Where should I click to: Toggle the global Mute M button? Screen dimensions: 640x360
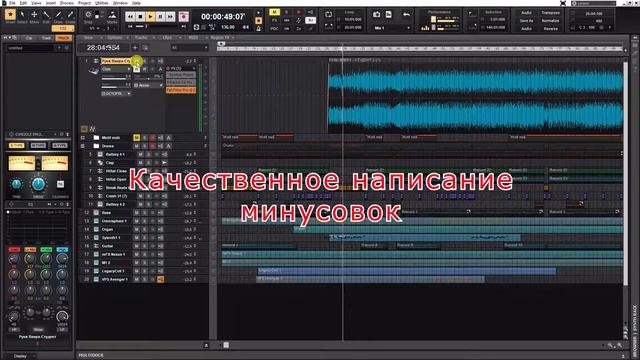[274, 12]
